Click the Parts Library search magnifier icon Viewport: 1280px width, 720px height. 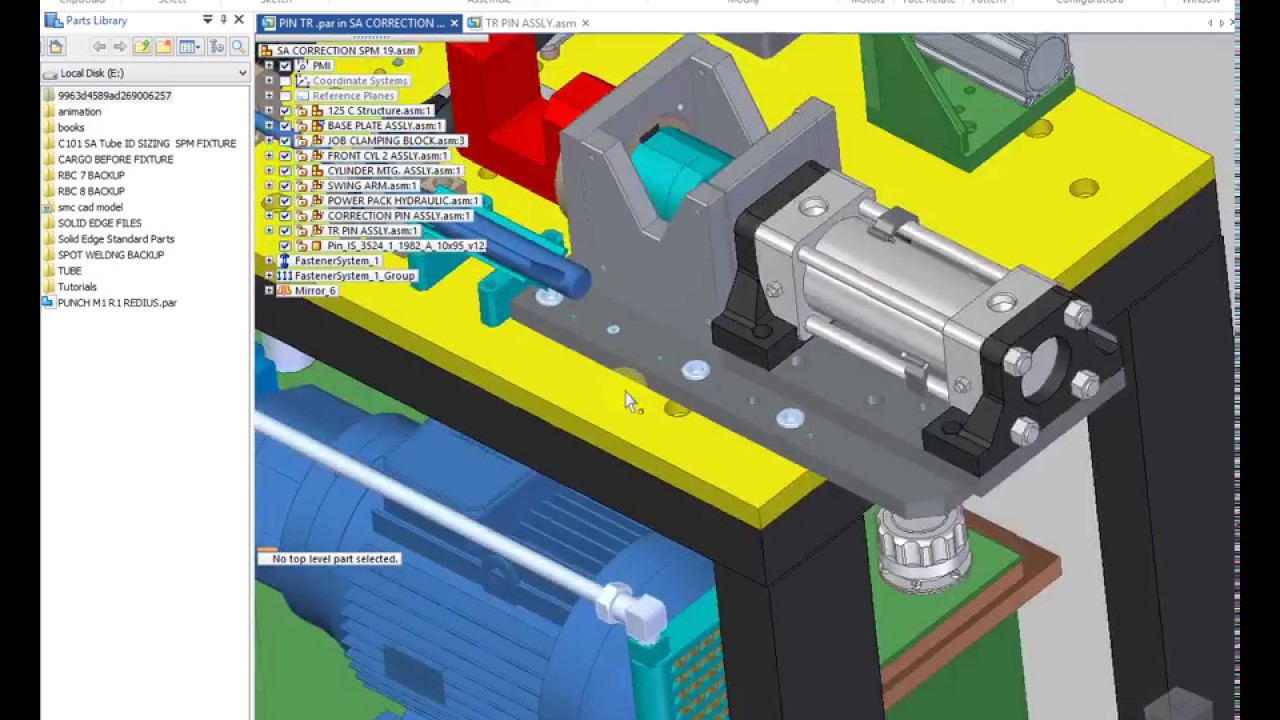(238, 46)
